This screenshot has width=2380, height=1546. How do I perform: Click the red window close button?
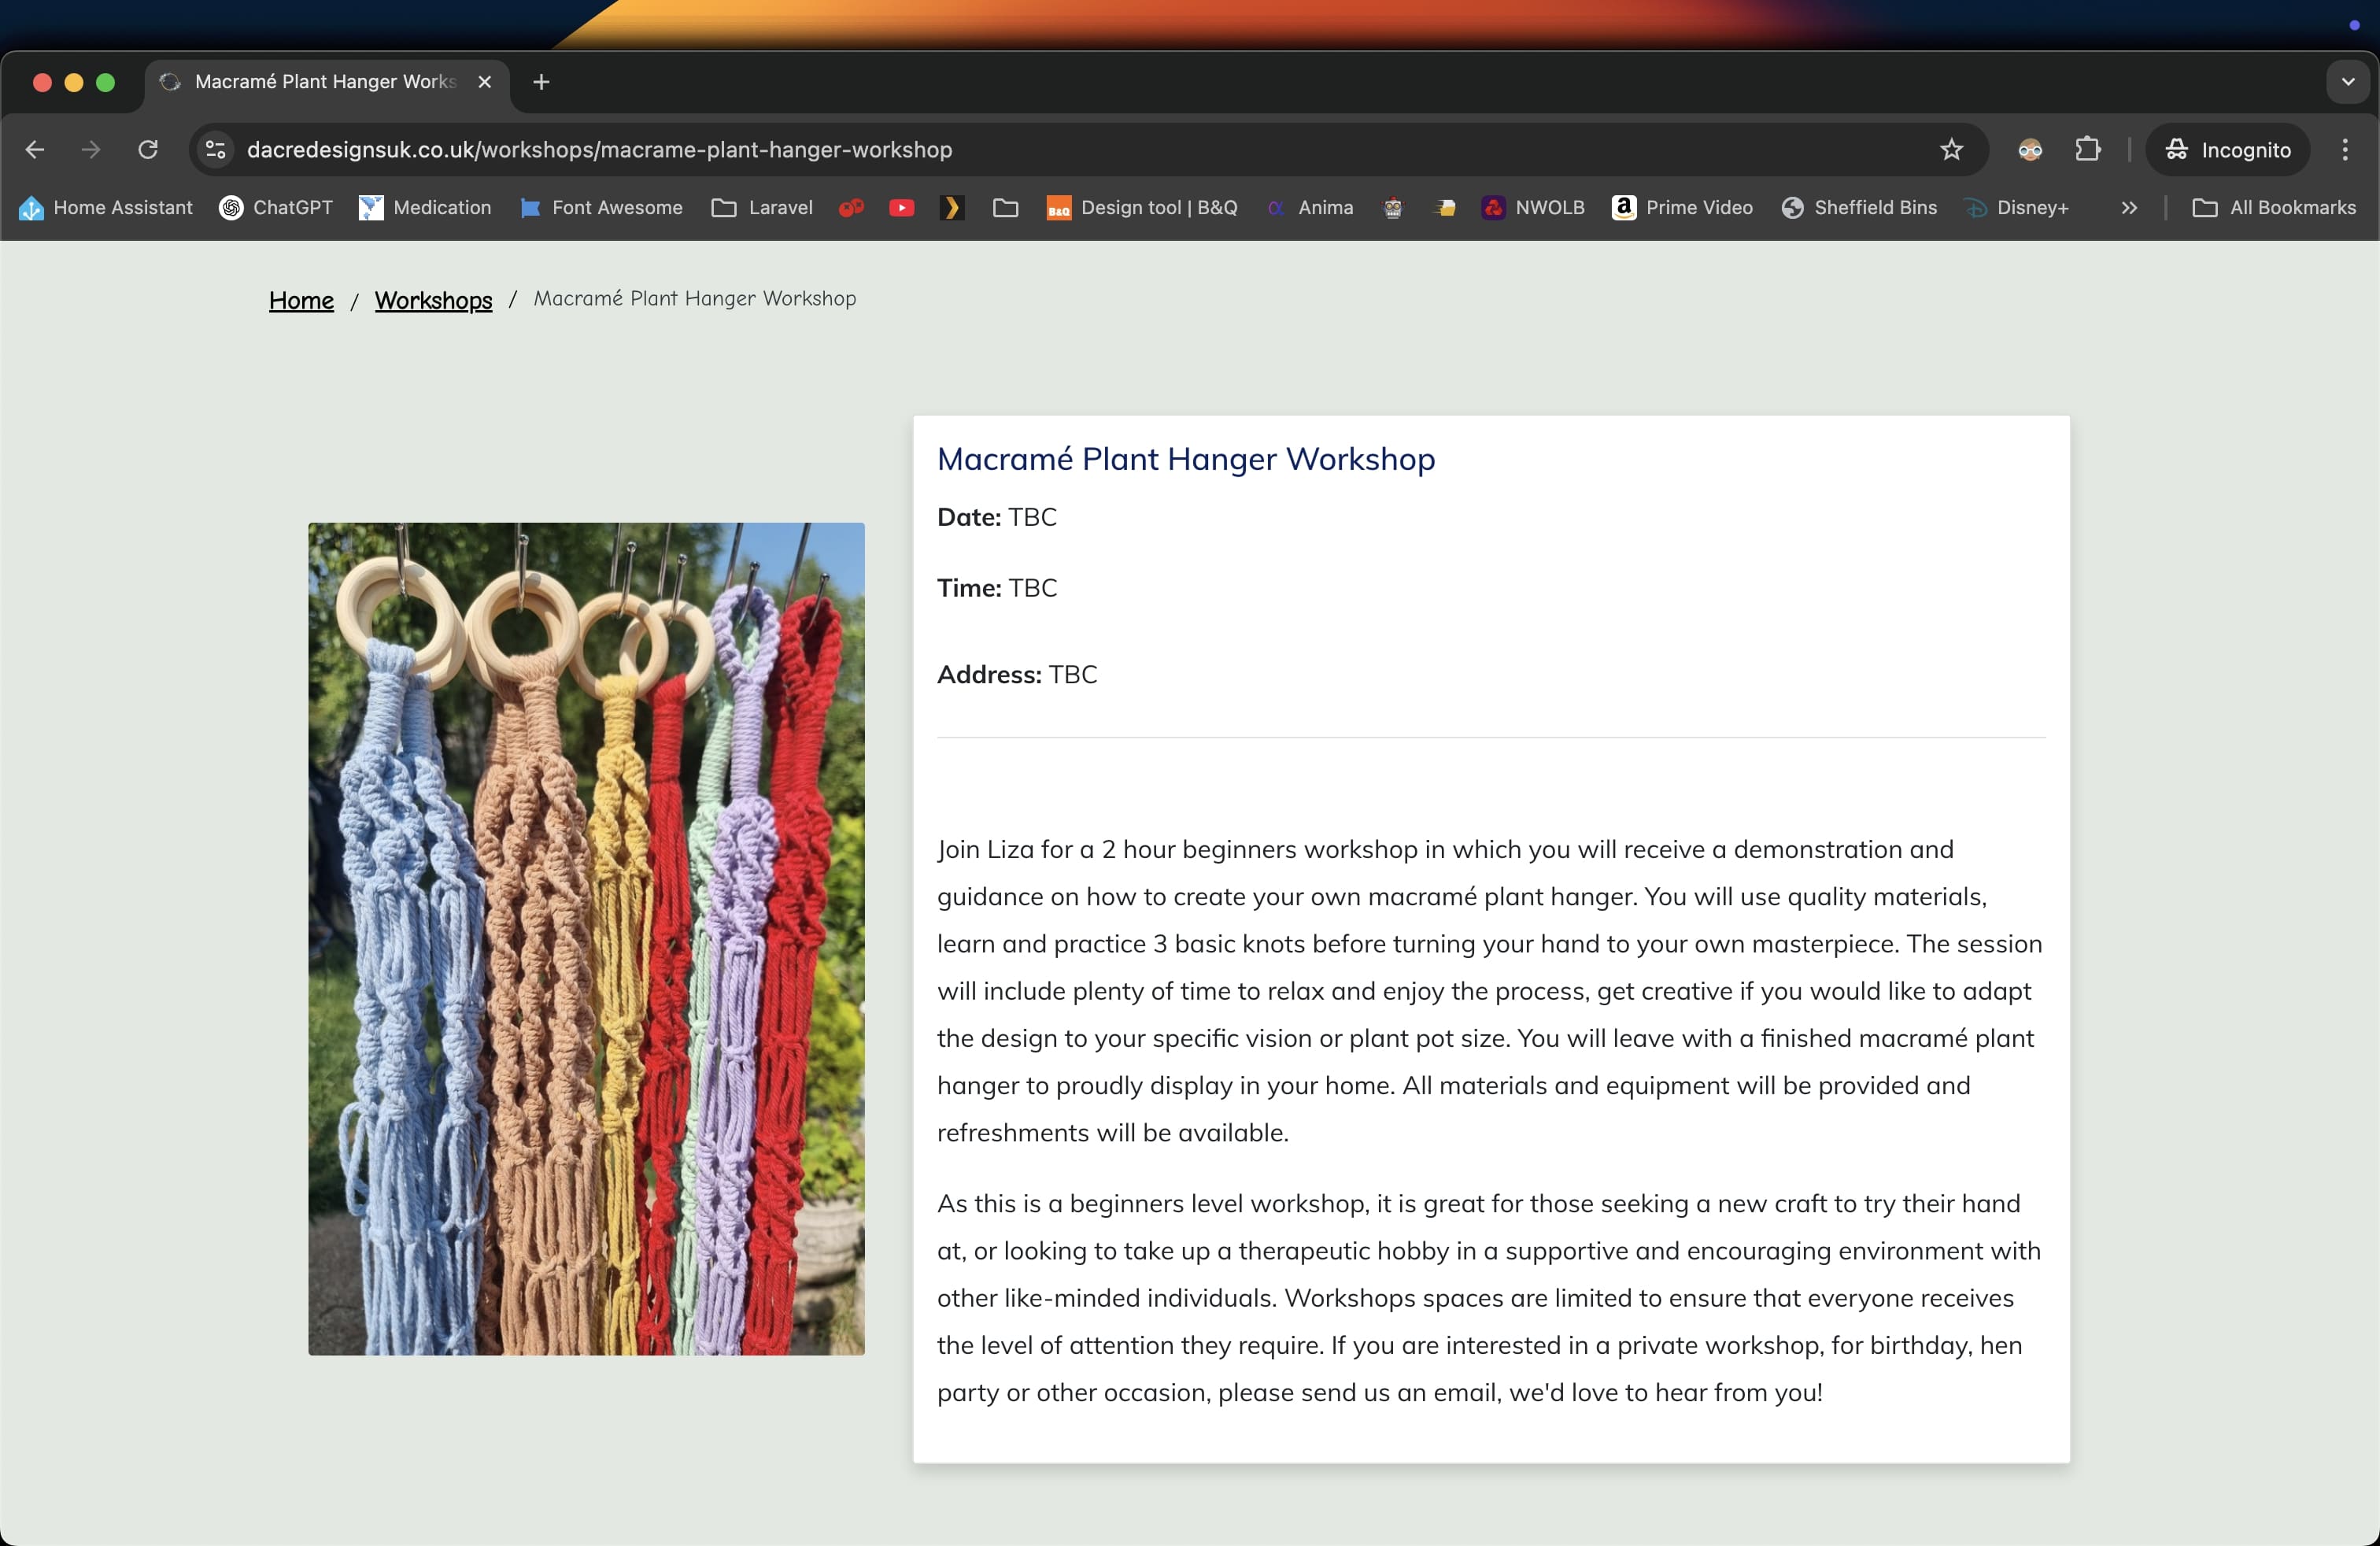point(42,82)
